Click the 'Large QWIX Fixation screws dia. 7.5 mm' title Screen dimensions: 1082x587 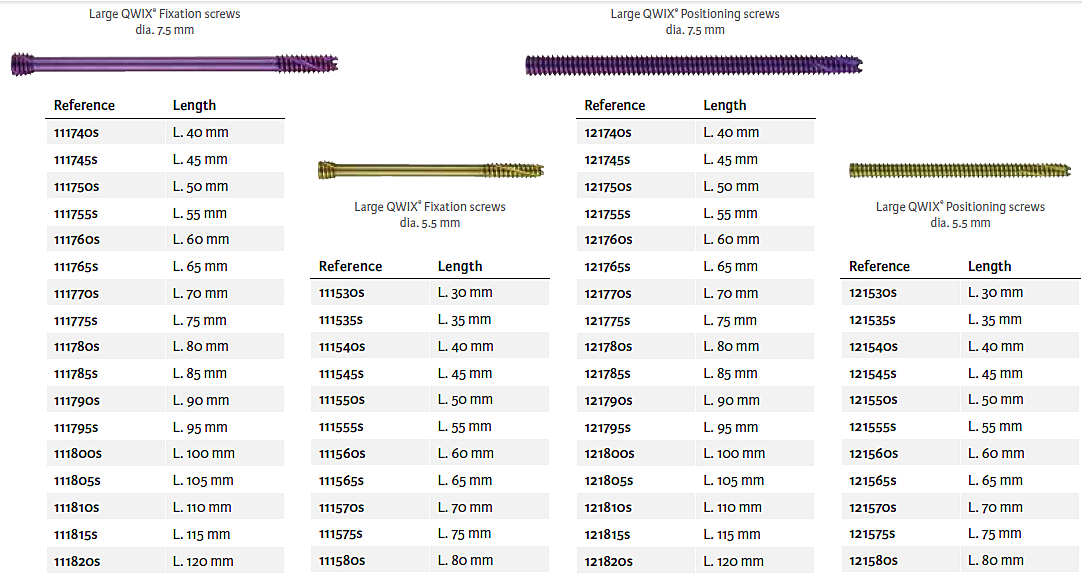162,22
